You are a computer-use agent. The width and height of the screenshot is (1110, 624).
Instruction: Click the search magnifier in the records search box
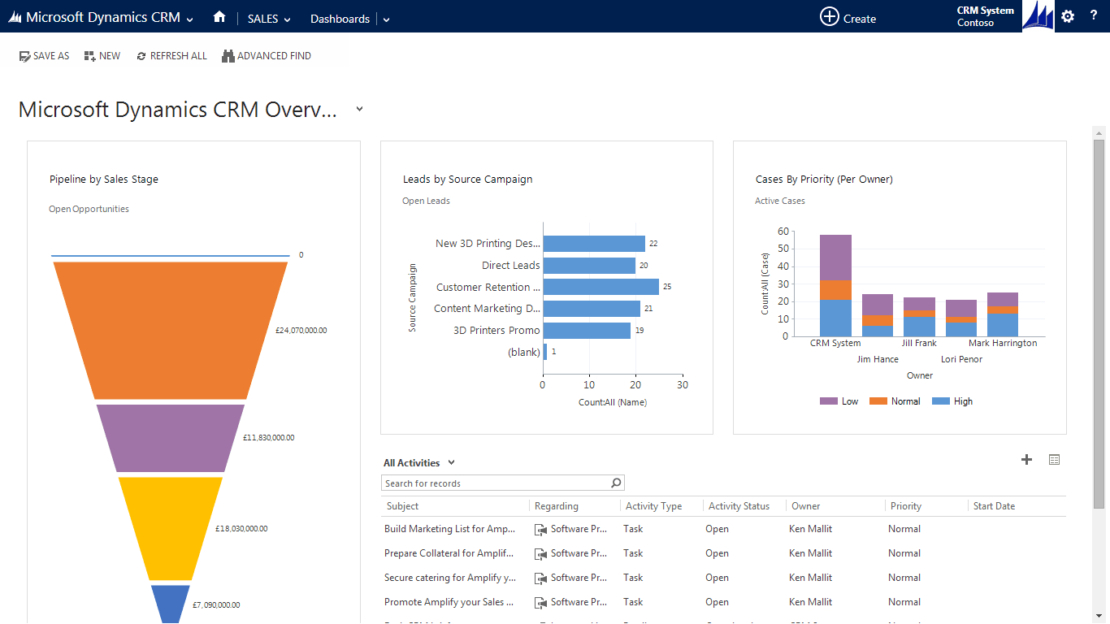click(x=614, y=481)
